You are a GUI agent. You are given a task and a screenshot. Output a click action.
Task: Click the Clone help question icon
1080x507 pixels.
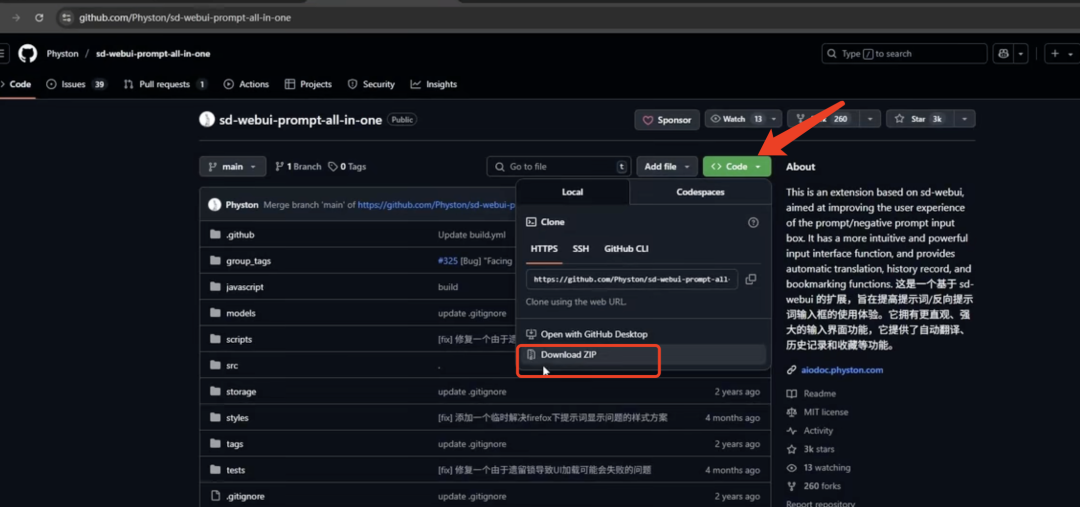753,223
